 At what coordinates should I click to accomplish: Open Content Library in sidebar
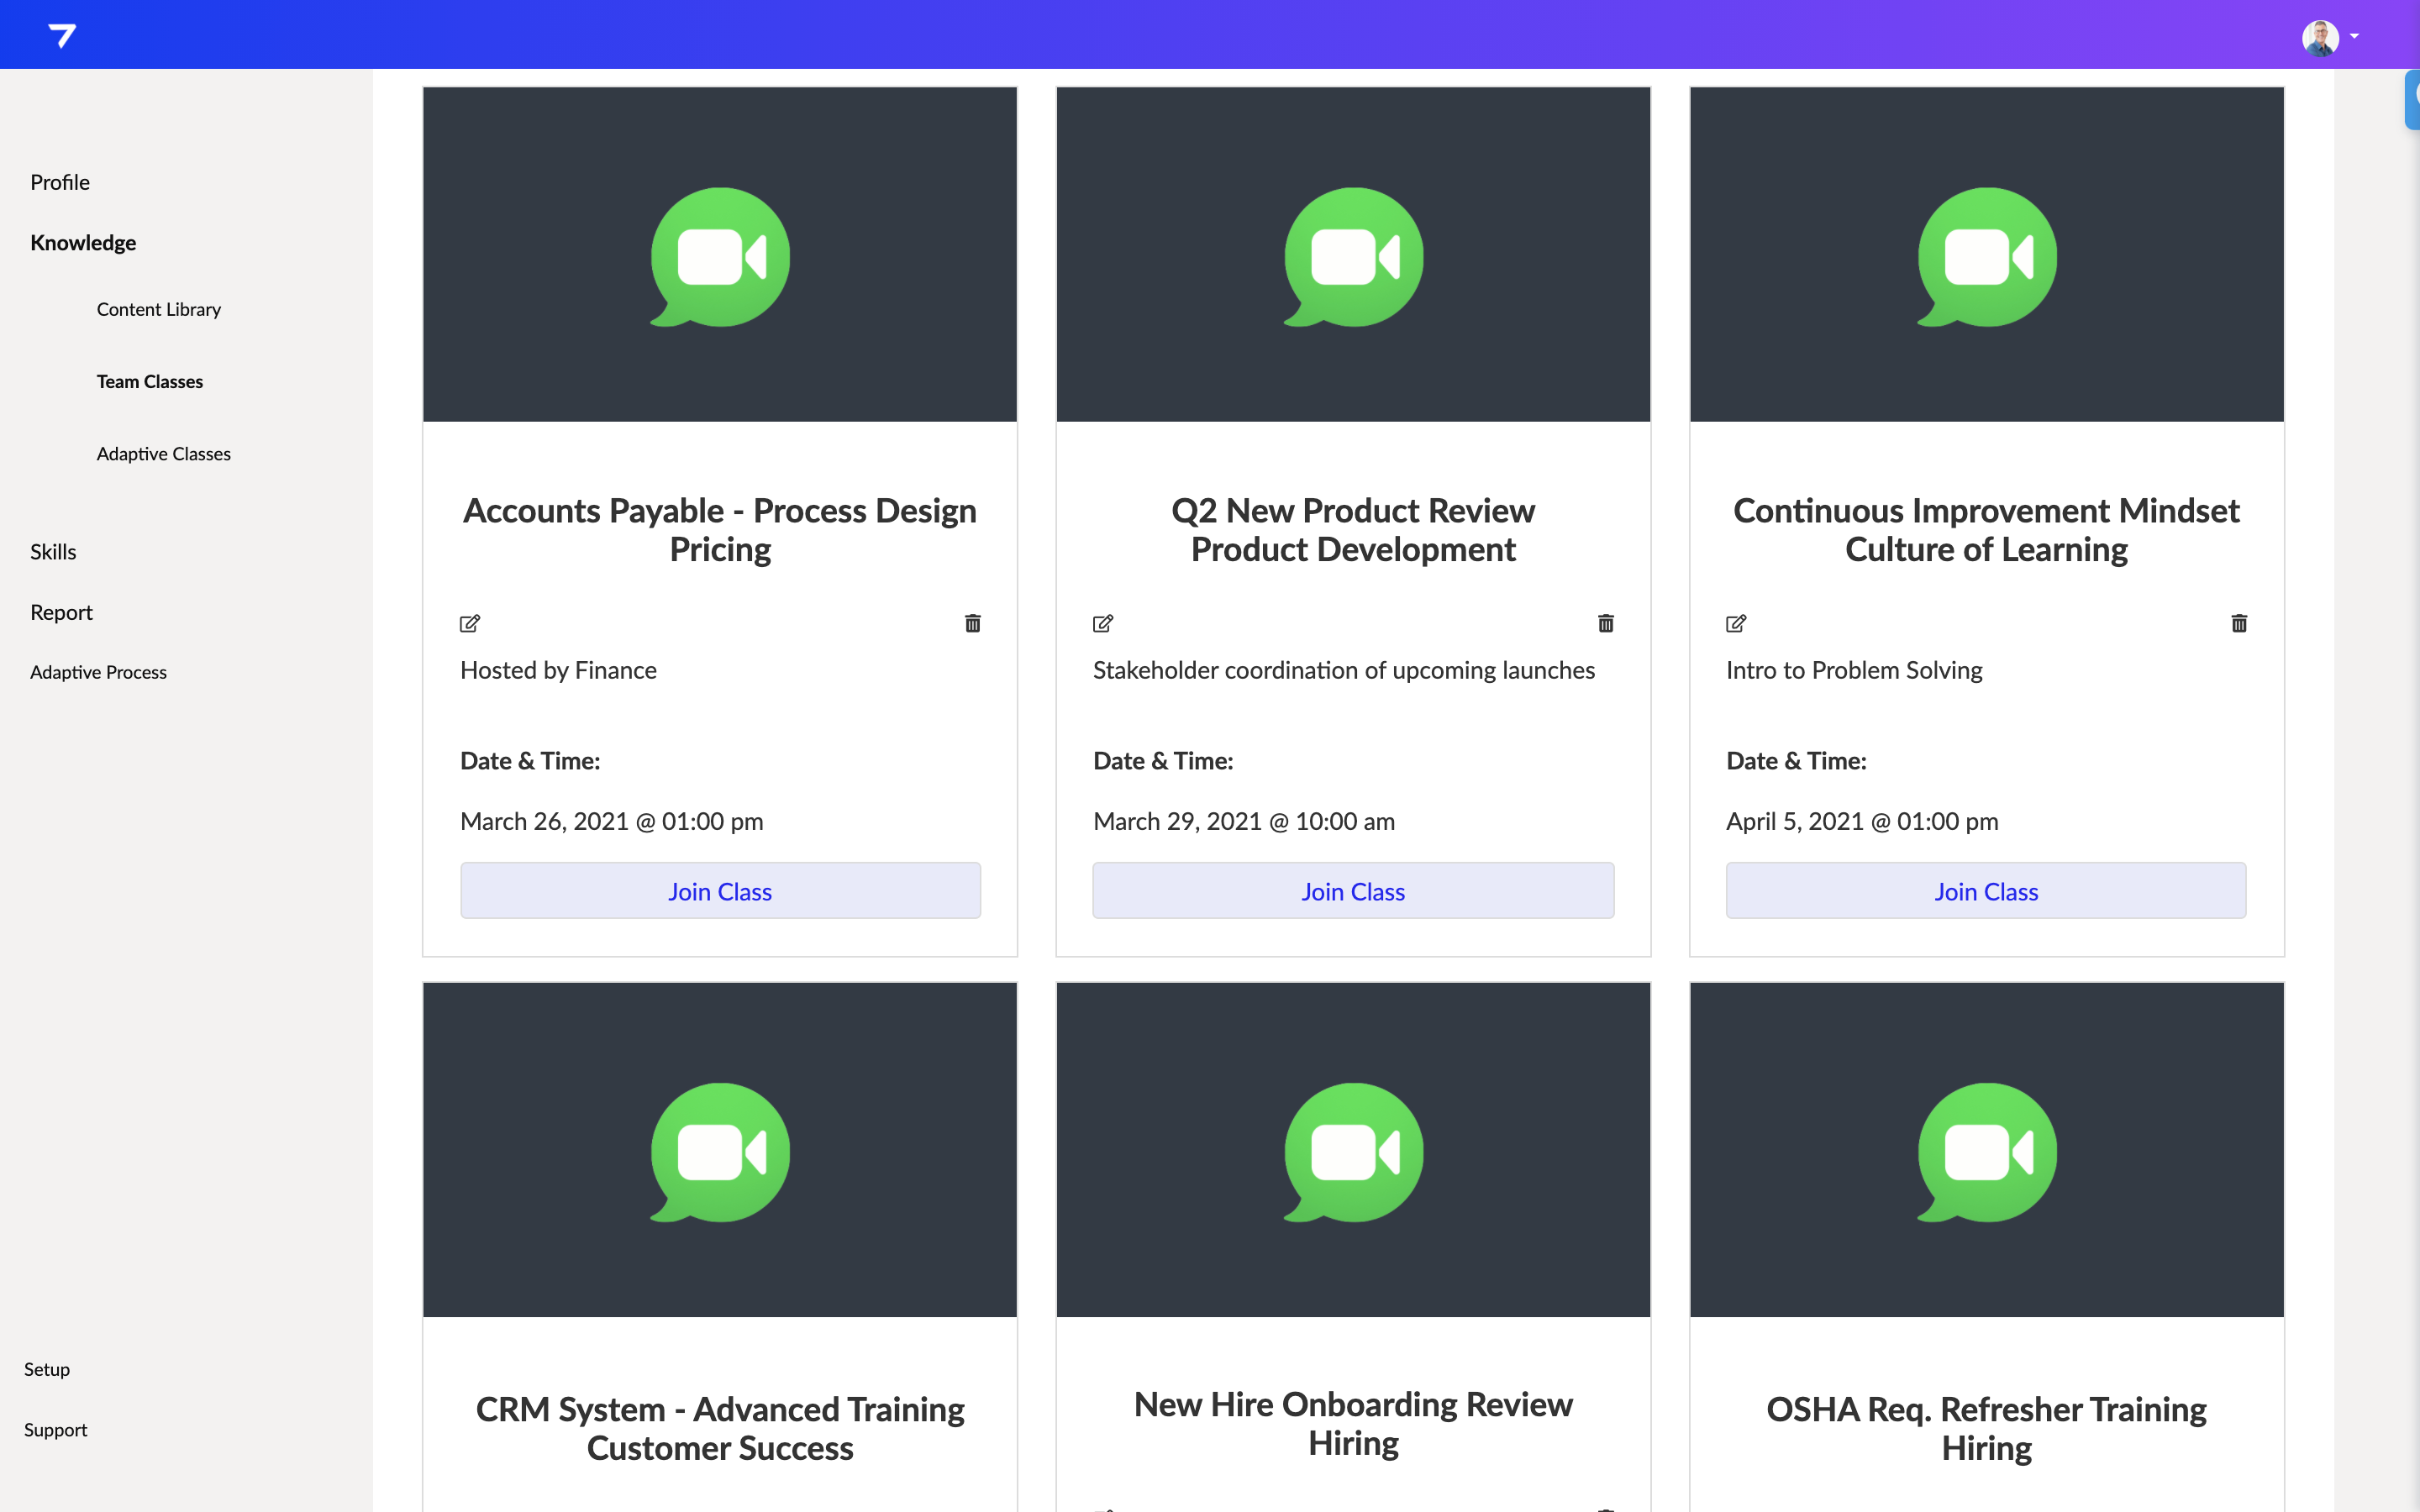(x=158, y=310)
